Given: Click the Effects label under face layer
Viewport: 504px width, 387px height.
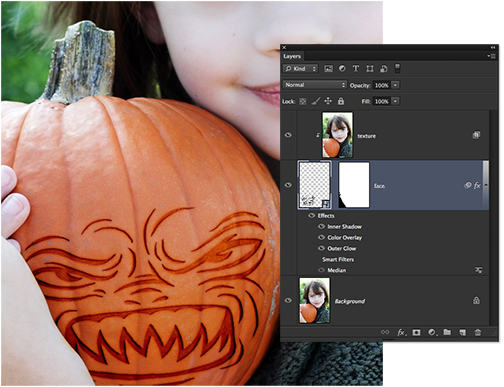Looking at the screenshot, I should tap(326, 216).
